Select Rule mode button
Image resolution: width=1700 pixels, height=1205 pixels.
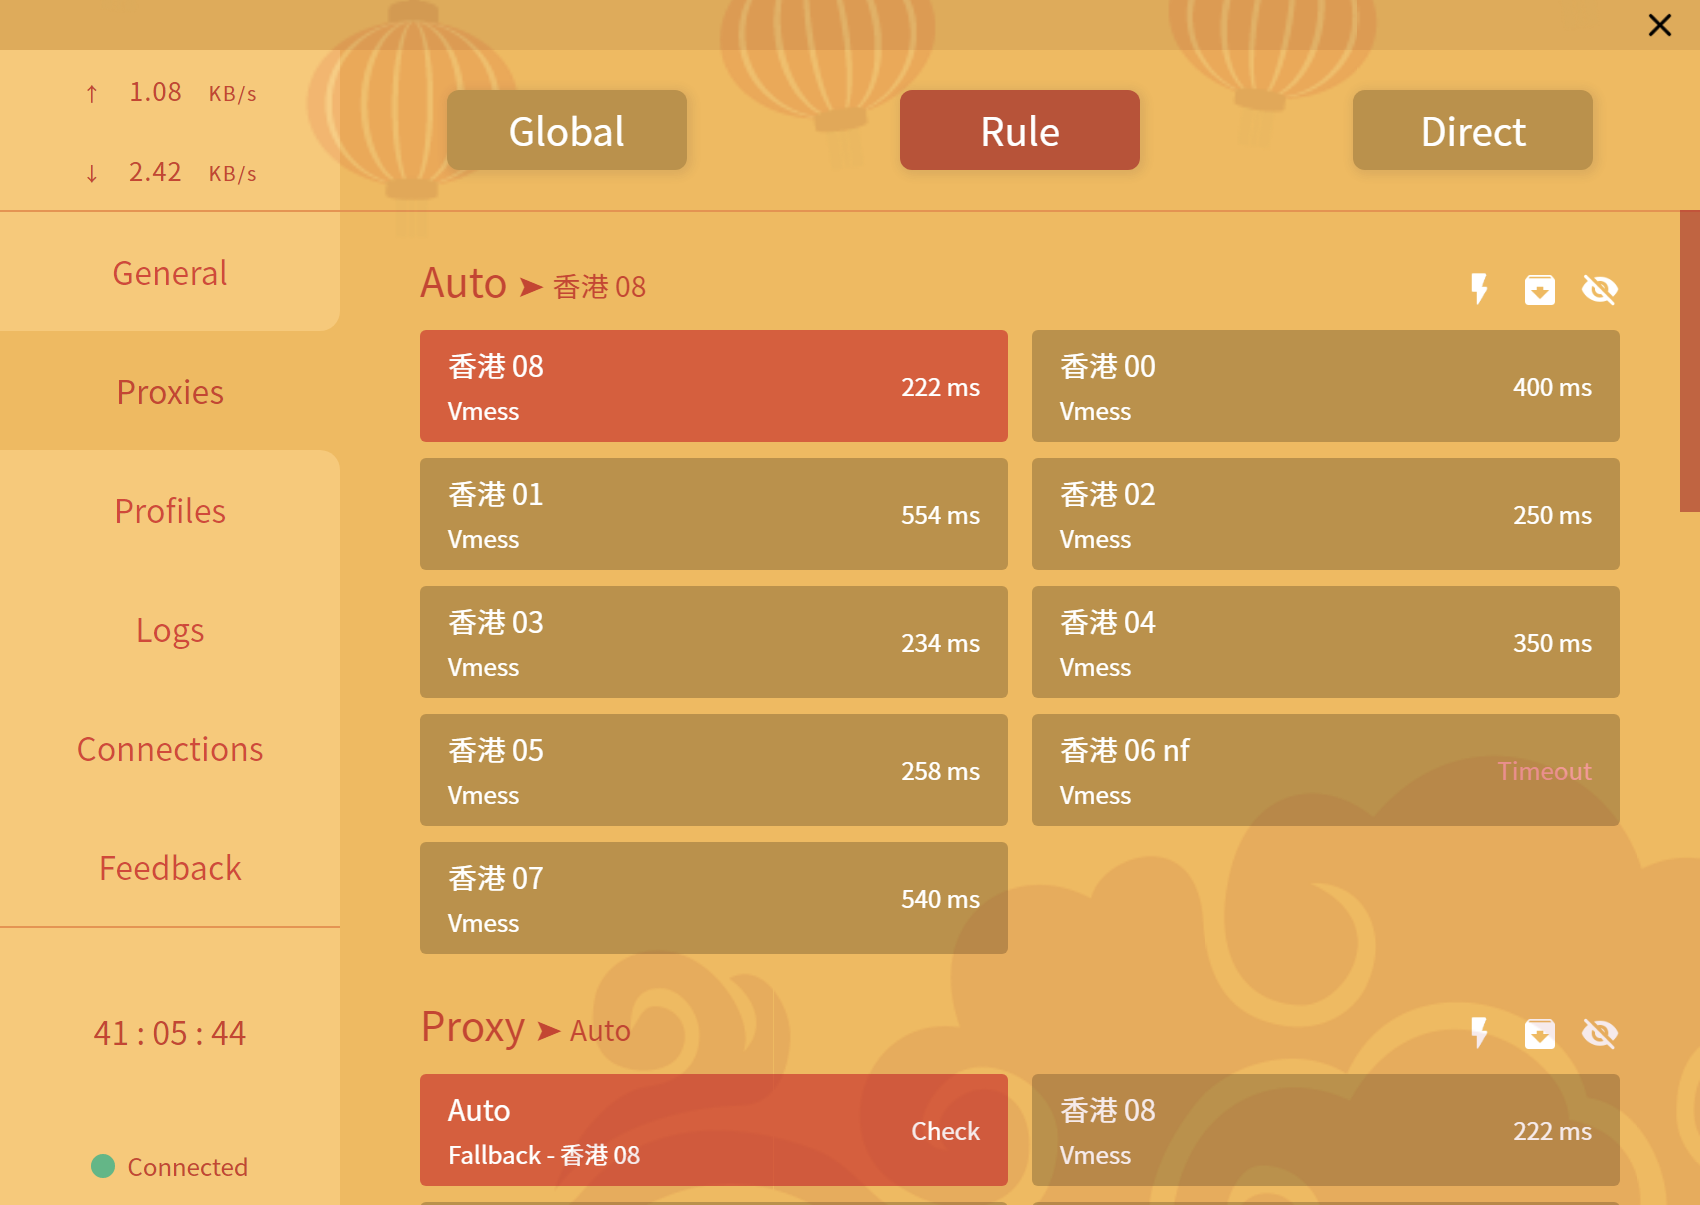pyautogui.click(x=1019, y=131)
